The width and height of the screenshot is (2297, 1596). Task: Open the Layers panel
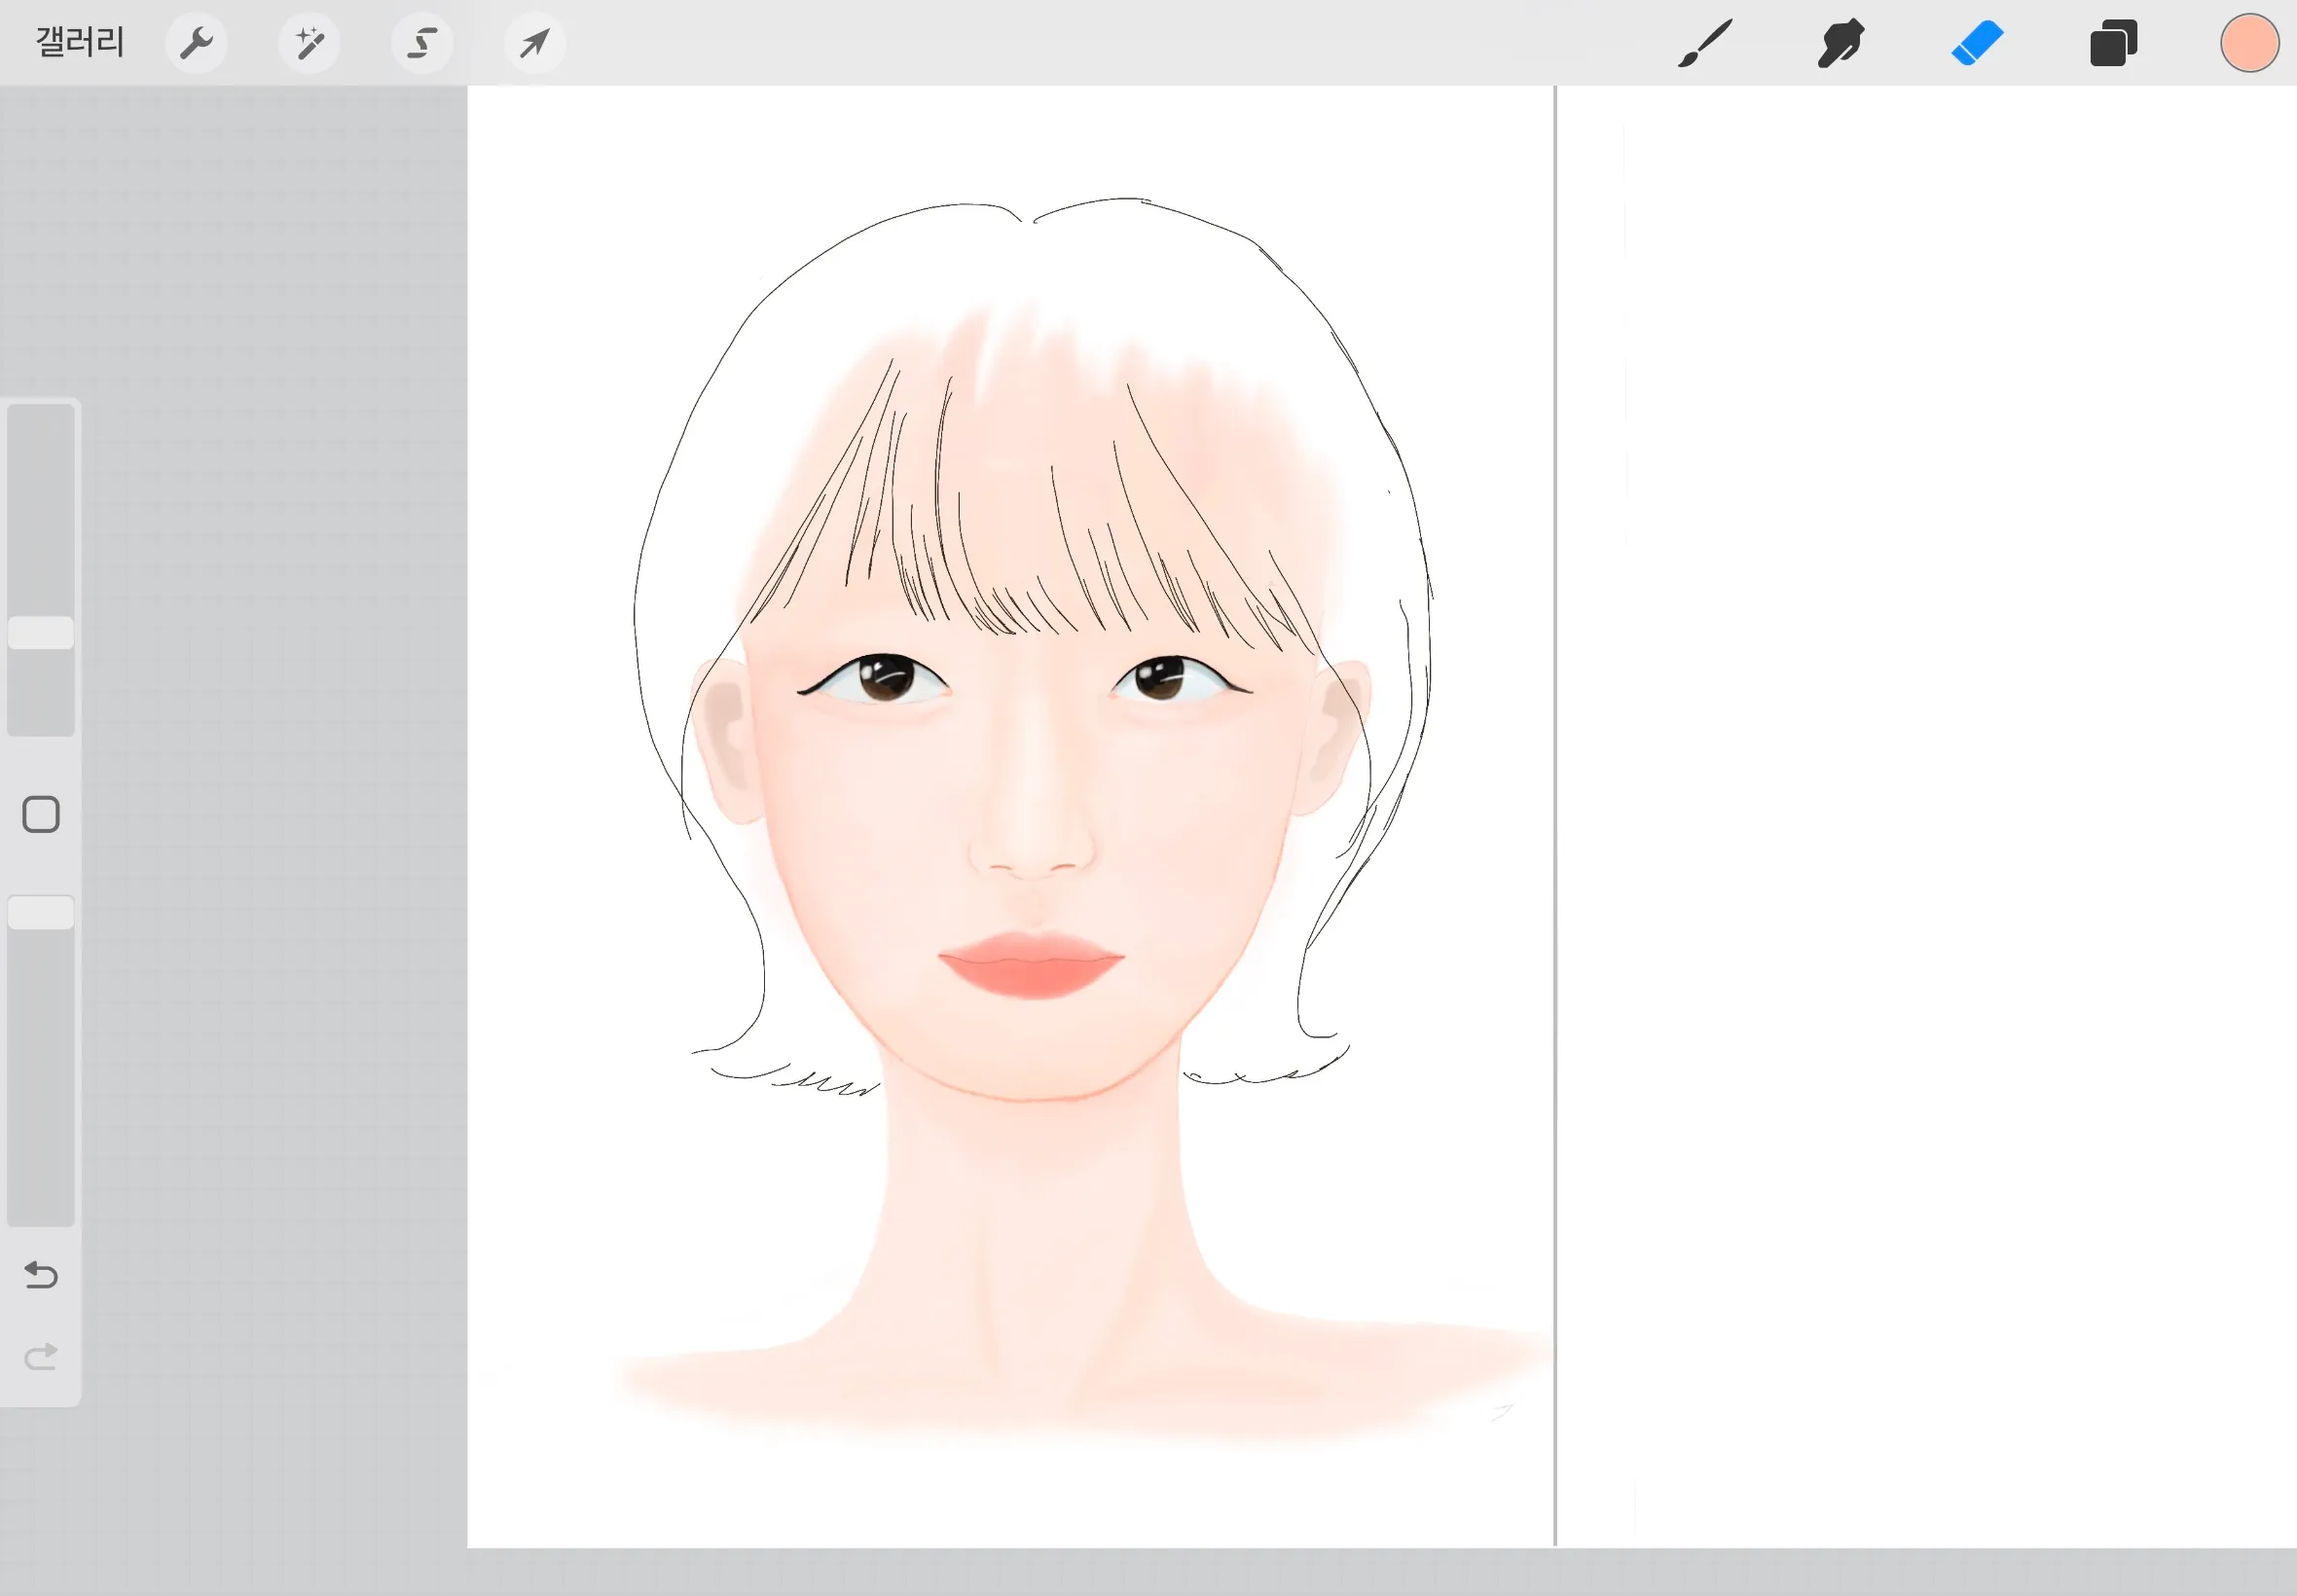[2113, 43]
